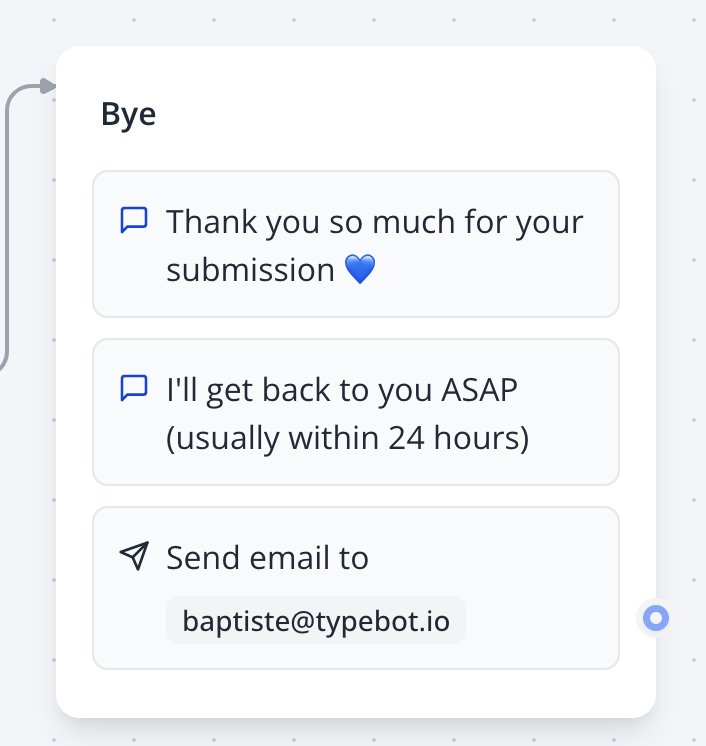This screenshot has height=746, width=706.
Task: Select the "Thank you so much" text block
Action: point(355,244)
